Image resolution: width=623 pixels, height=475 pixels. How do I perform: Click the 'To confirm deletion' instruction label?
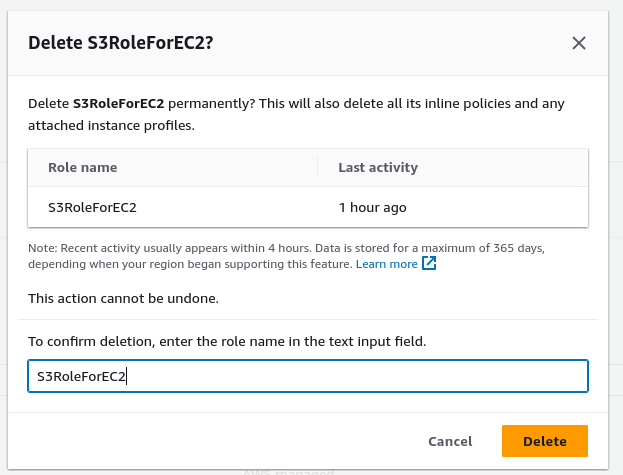(227, 341)
